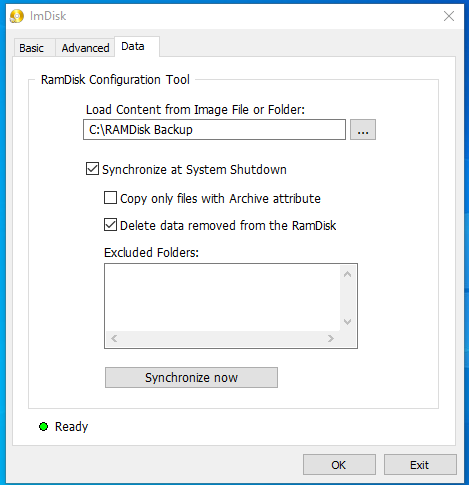
Task: Click the Exit button
Action: pos(420,465)
